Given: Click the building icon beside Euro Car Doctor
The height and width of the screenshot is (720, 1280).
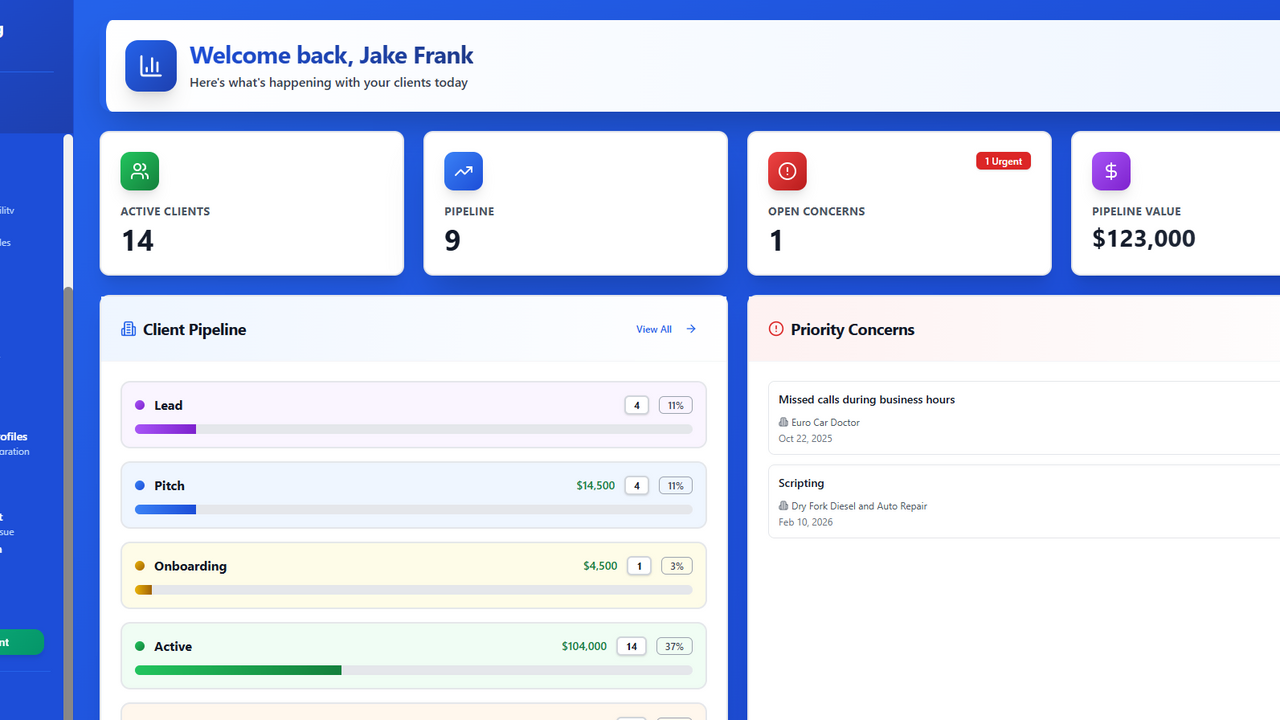Looking at the screenshot, I should click(x=784, y=422).
